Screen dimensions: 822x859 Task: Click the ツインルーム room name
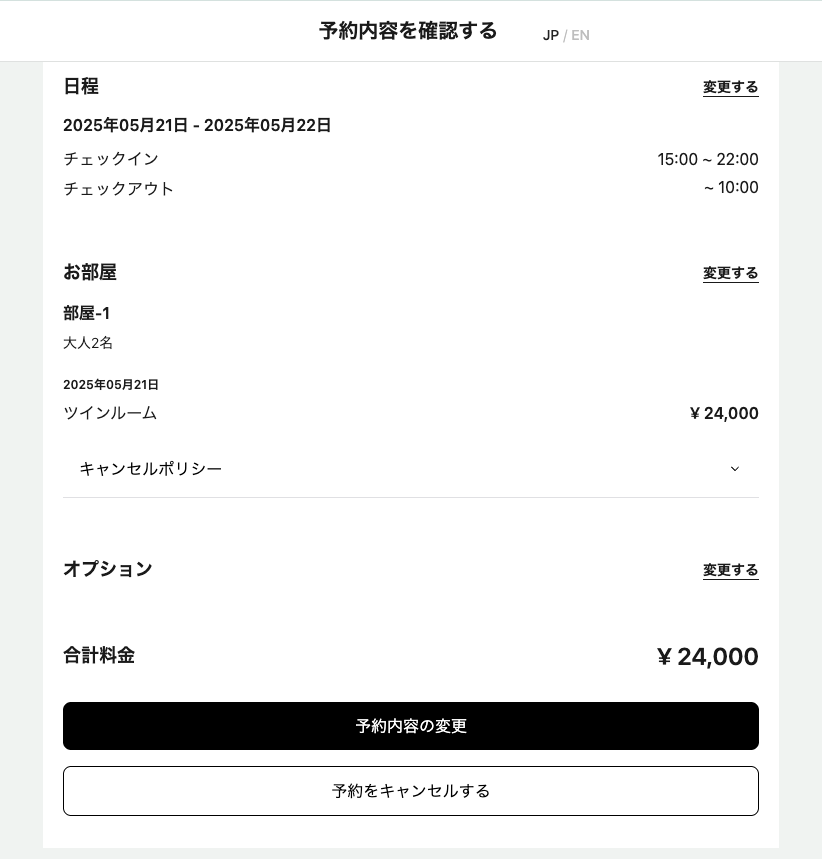coord(110,413)
